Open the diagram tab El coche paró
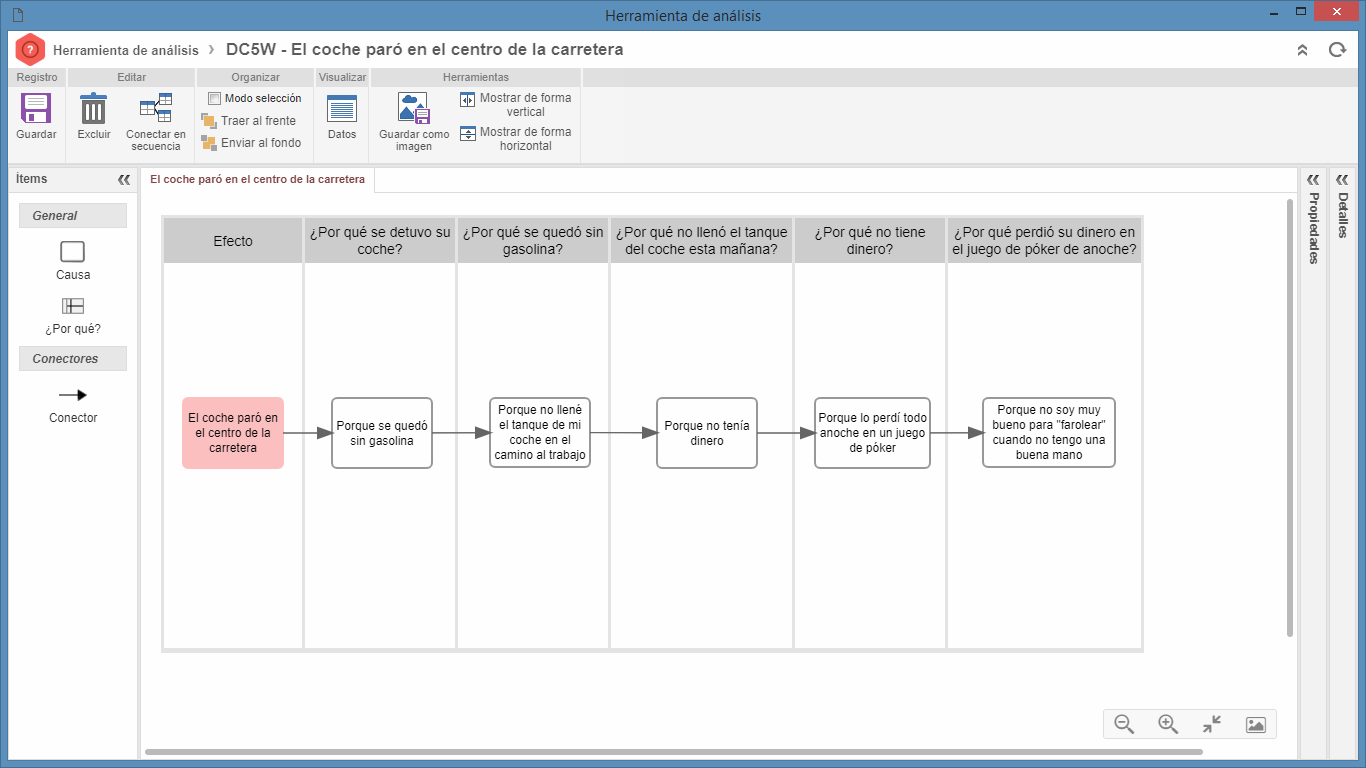This screenshot has width=1366, height=768. pyautogui.click(x=257, y=180)
